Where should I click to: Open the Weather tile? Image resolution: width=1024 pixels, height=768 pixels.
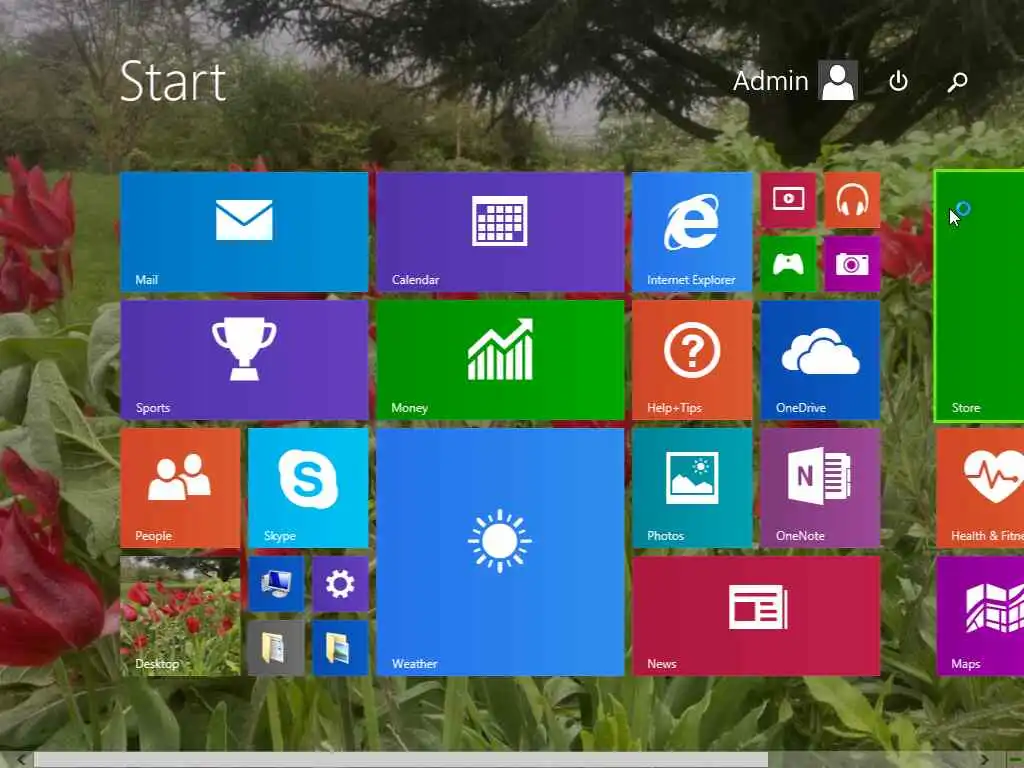(x=500, y=552)
